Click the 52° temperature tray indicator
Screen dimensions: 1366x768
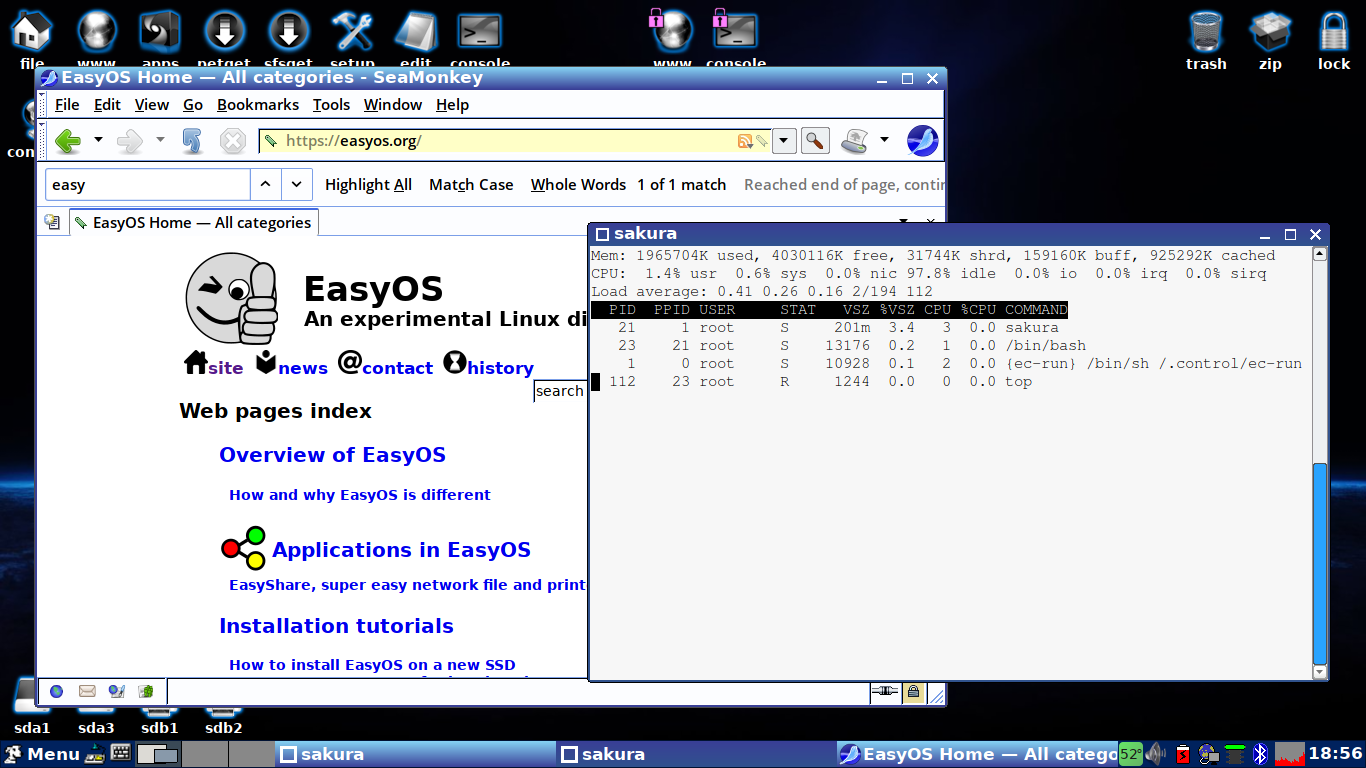click(1130, 754)
